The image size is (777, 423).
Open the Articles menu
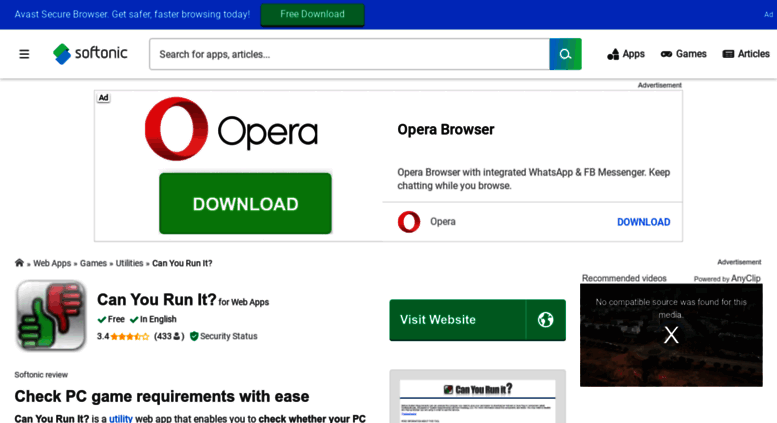pos(746,54)
